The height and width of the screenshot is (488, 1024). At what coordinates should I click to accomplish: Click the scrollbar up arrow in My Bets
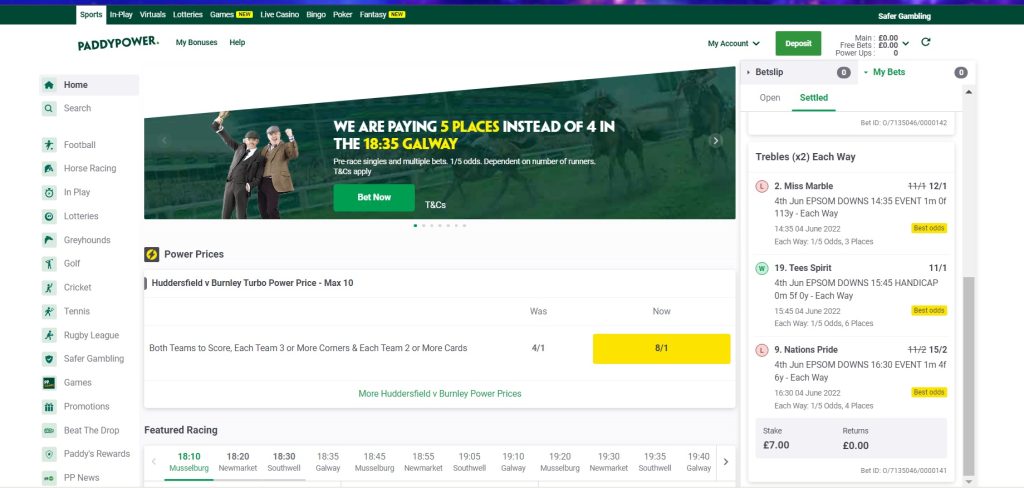(x=968, y=92)
